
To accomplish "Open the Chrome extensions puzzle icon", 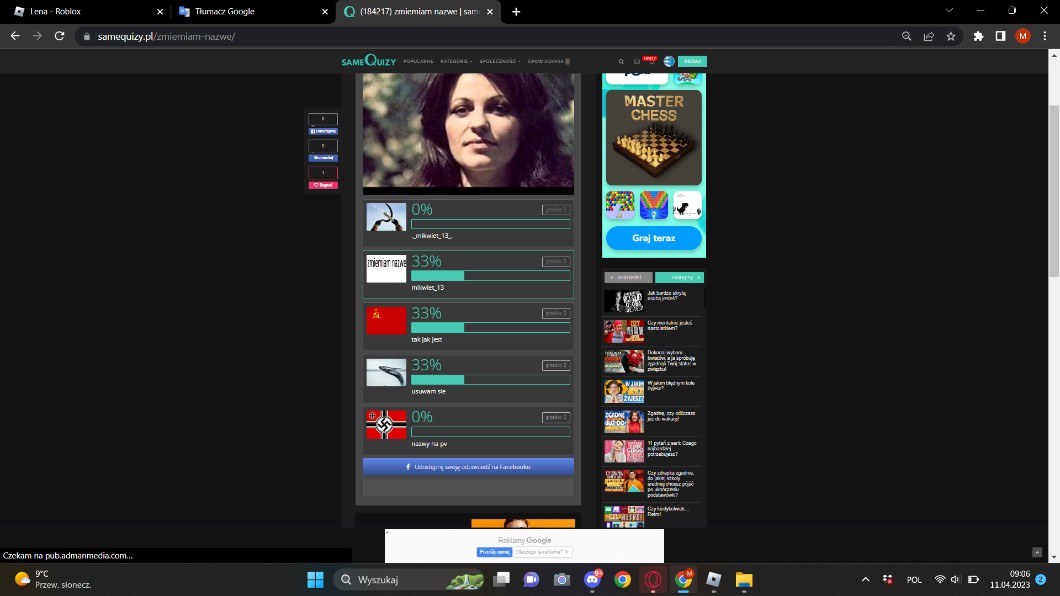I will tap(978, 36).
